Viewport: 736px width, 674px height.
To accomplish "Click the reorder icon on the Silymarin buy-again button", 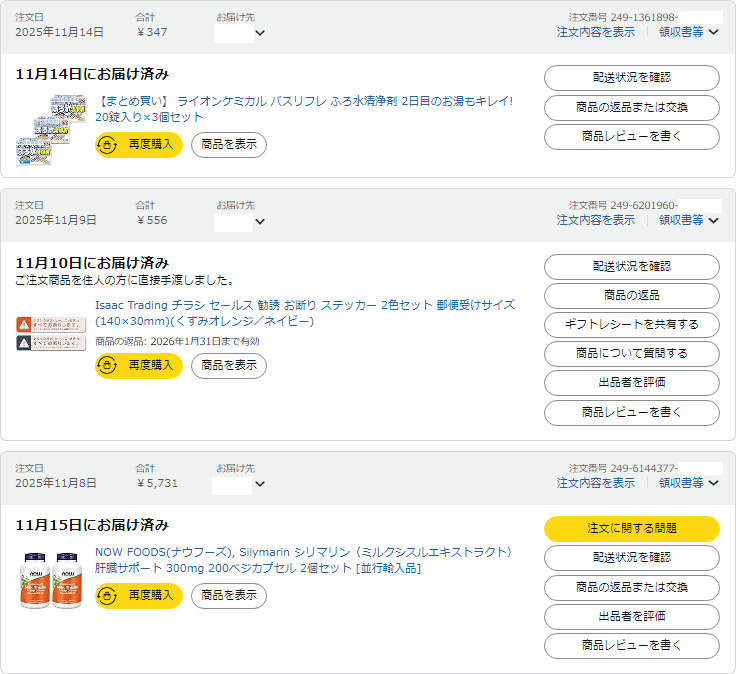I will (109, 596).
